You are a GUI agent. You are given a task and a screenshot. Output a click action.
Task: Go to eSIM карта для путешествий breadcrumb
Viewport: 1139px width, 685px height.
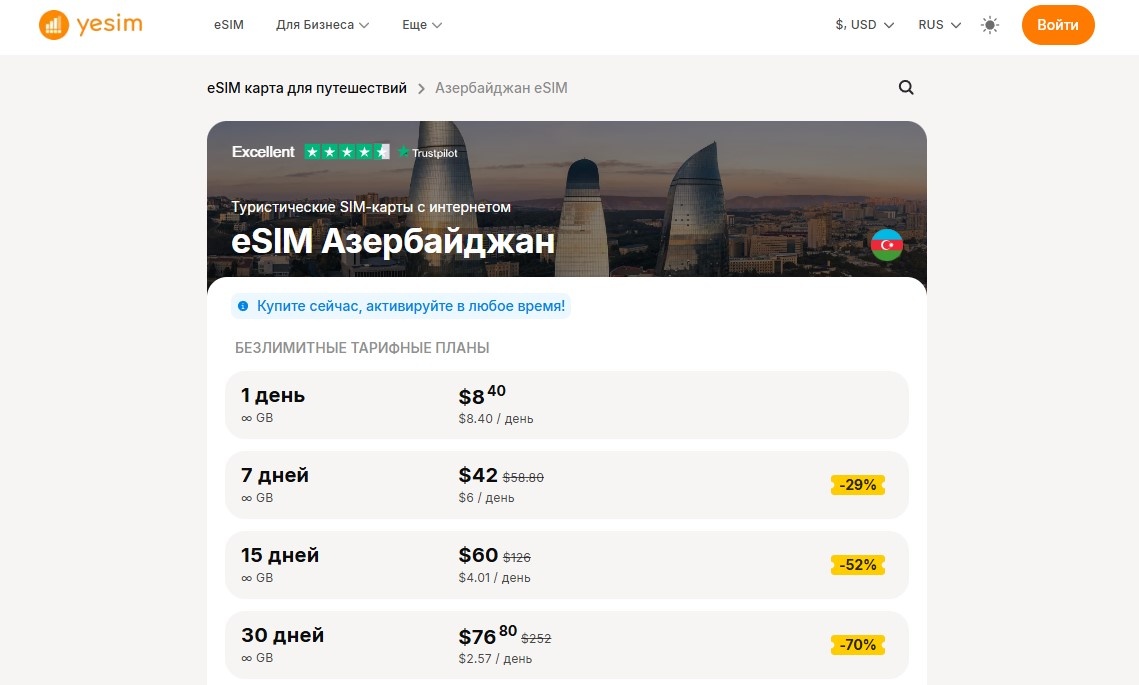(x=307, y=88)
